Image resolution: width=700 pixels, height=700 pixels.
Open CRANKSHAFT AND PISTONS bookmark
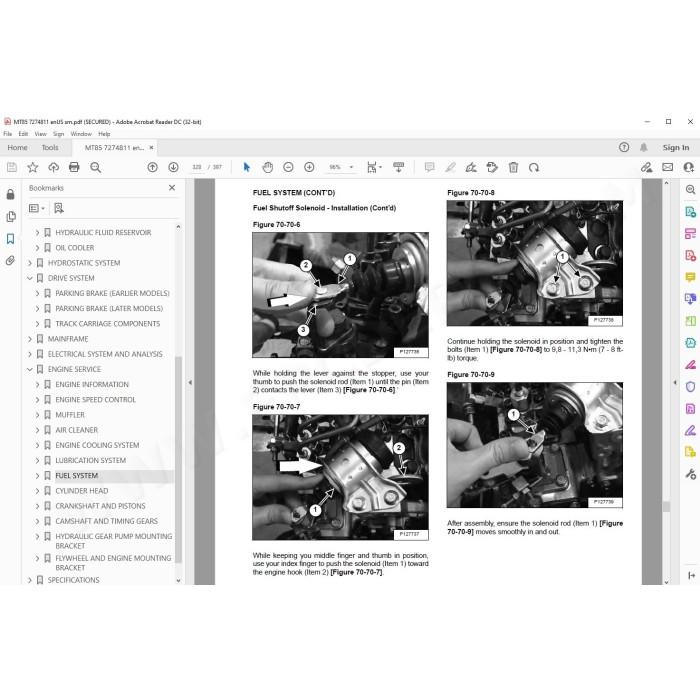tap(100, 506)
